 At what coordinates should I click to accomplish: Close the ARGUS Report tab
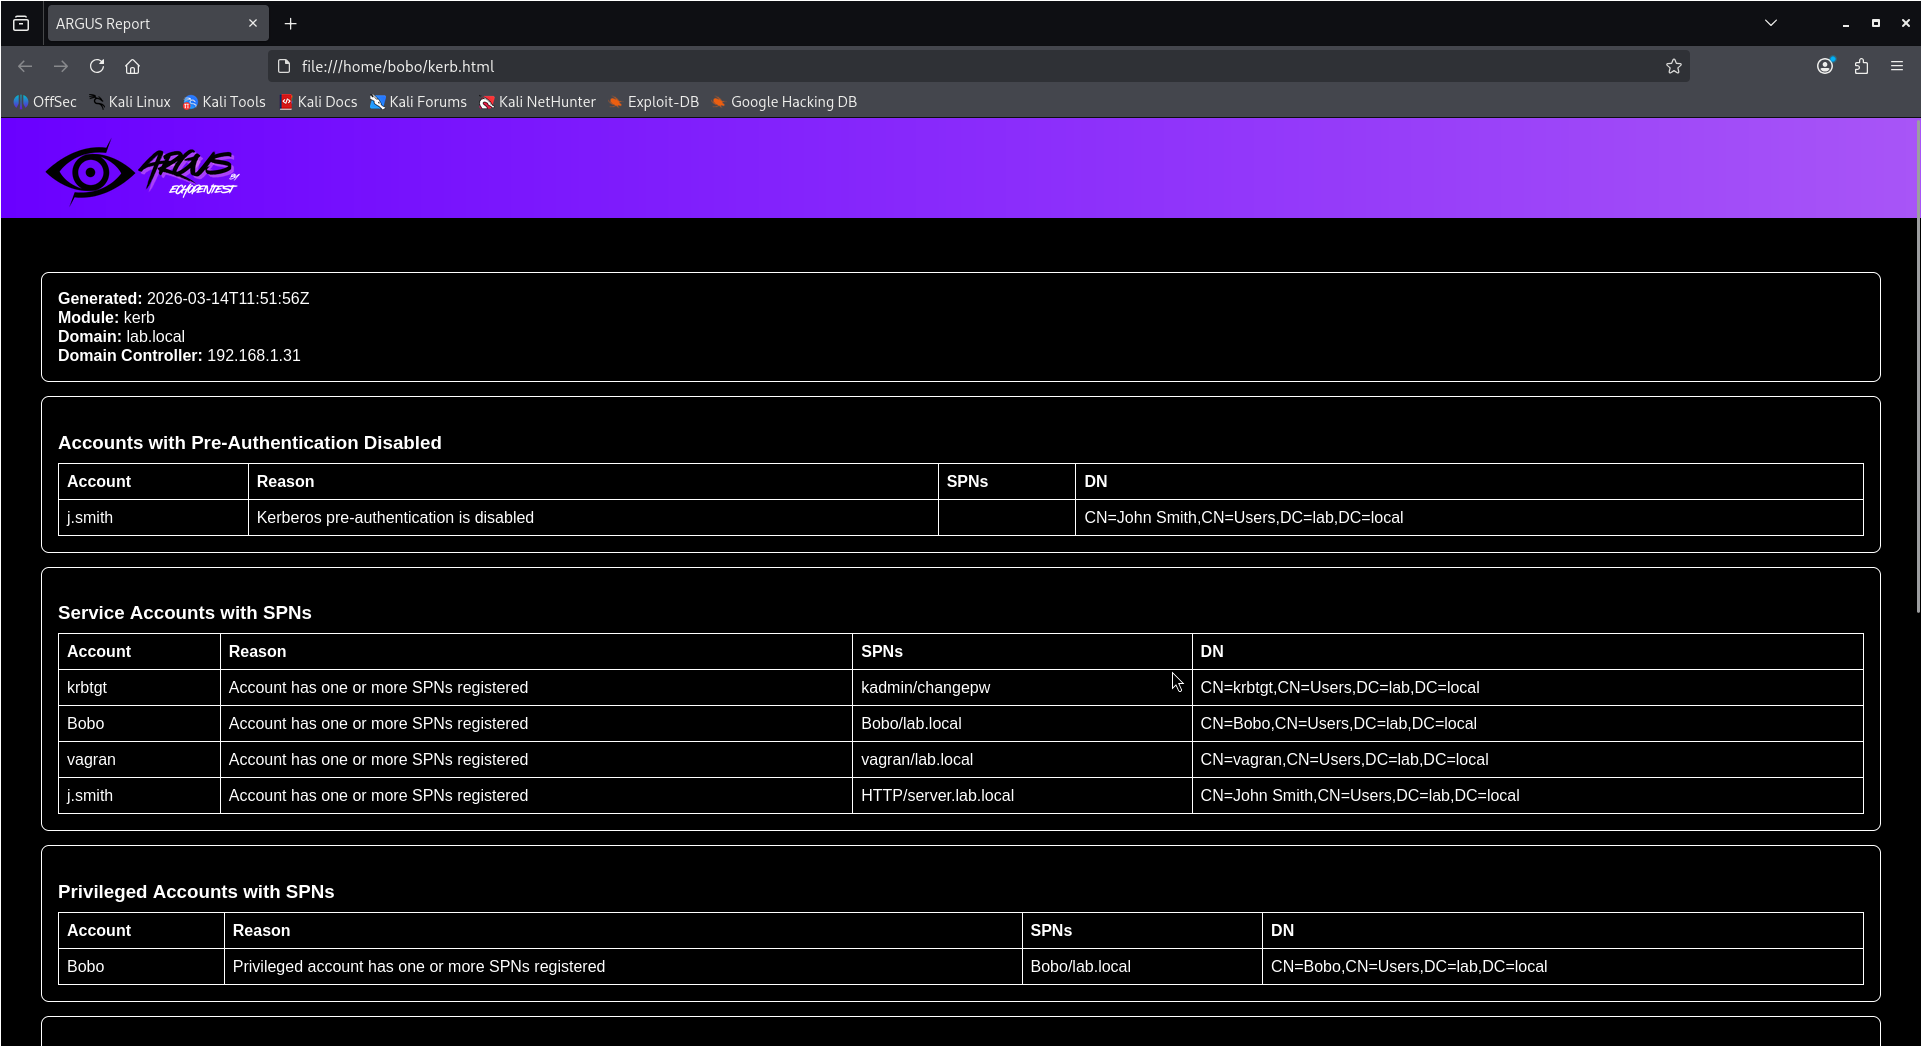pyautogui.click(x=253, y=23)
